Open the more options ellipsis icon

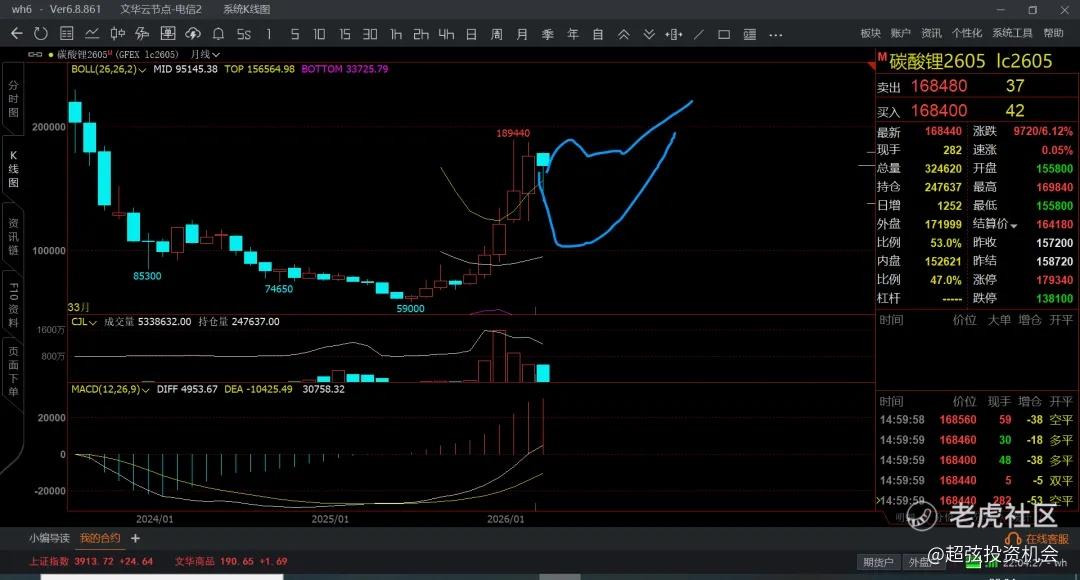776,34
